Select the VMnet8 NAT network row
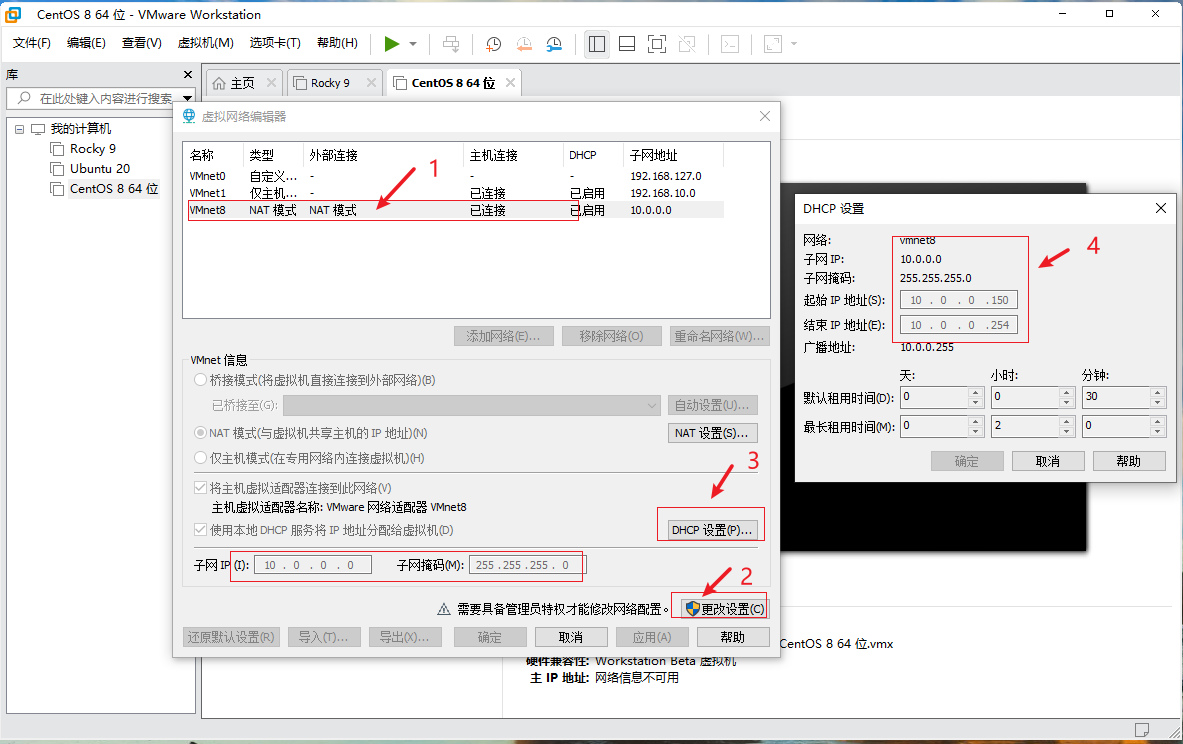The height and width of the screenshot is (744, 1183). [x=455, y=211]
